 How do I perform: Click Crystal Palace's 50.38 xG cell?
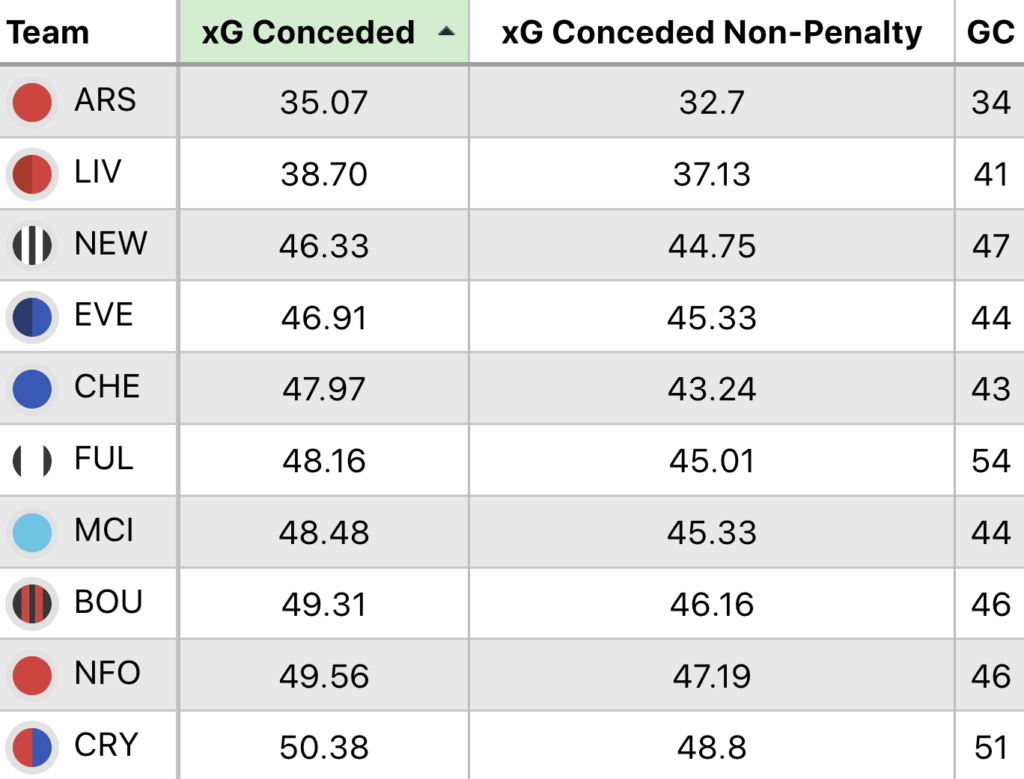click(x=323, y=747)
